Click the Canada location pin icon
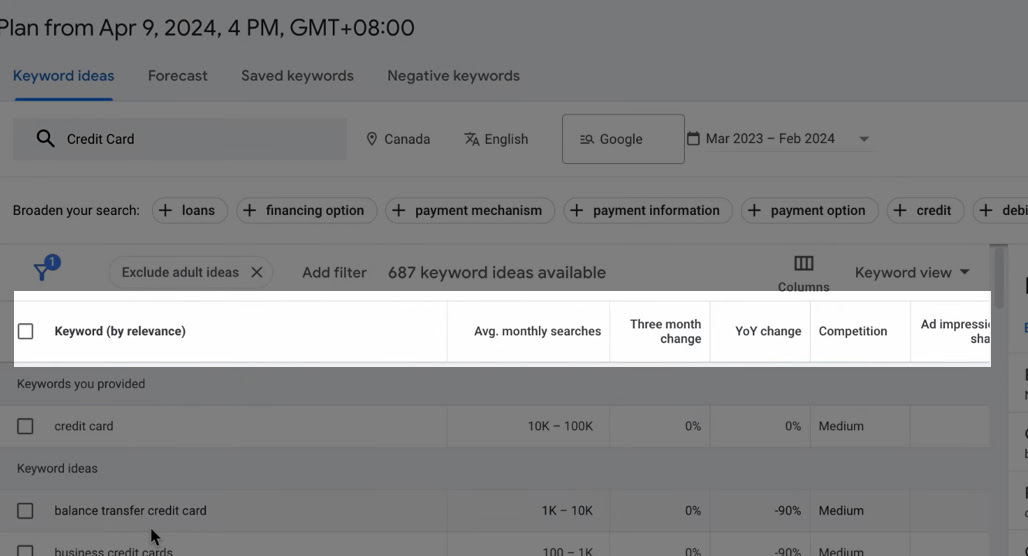The image size is (1028, 556). point(372,139)
